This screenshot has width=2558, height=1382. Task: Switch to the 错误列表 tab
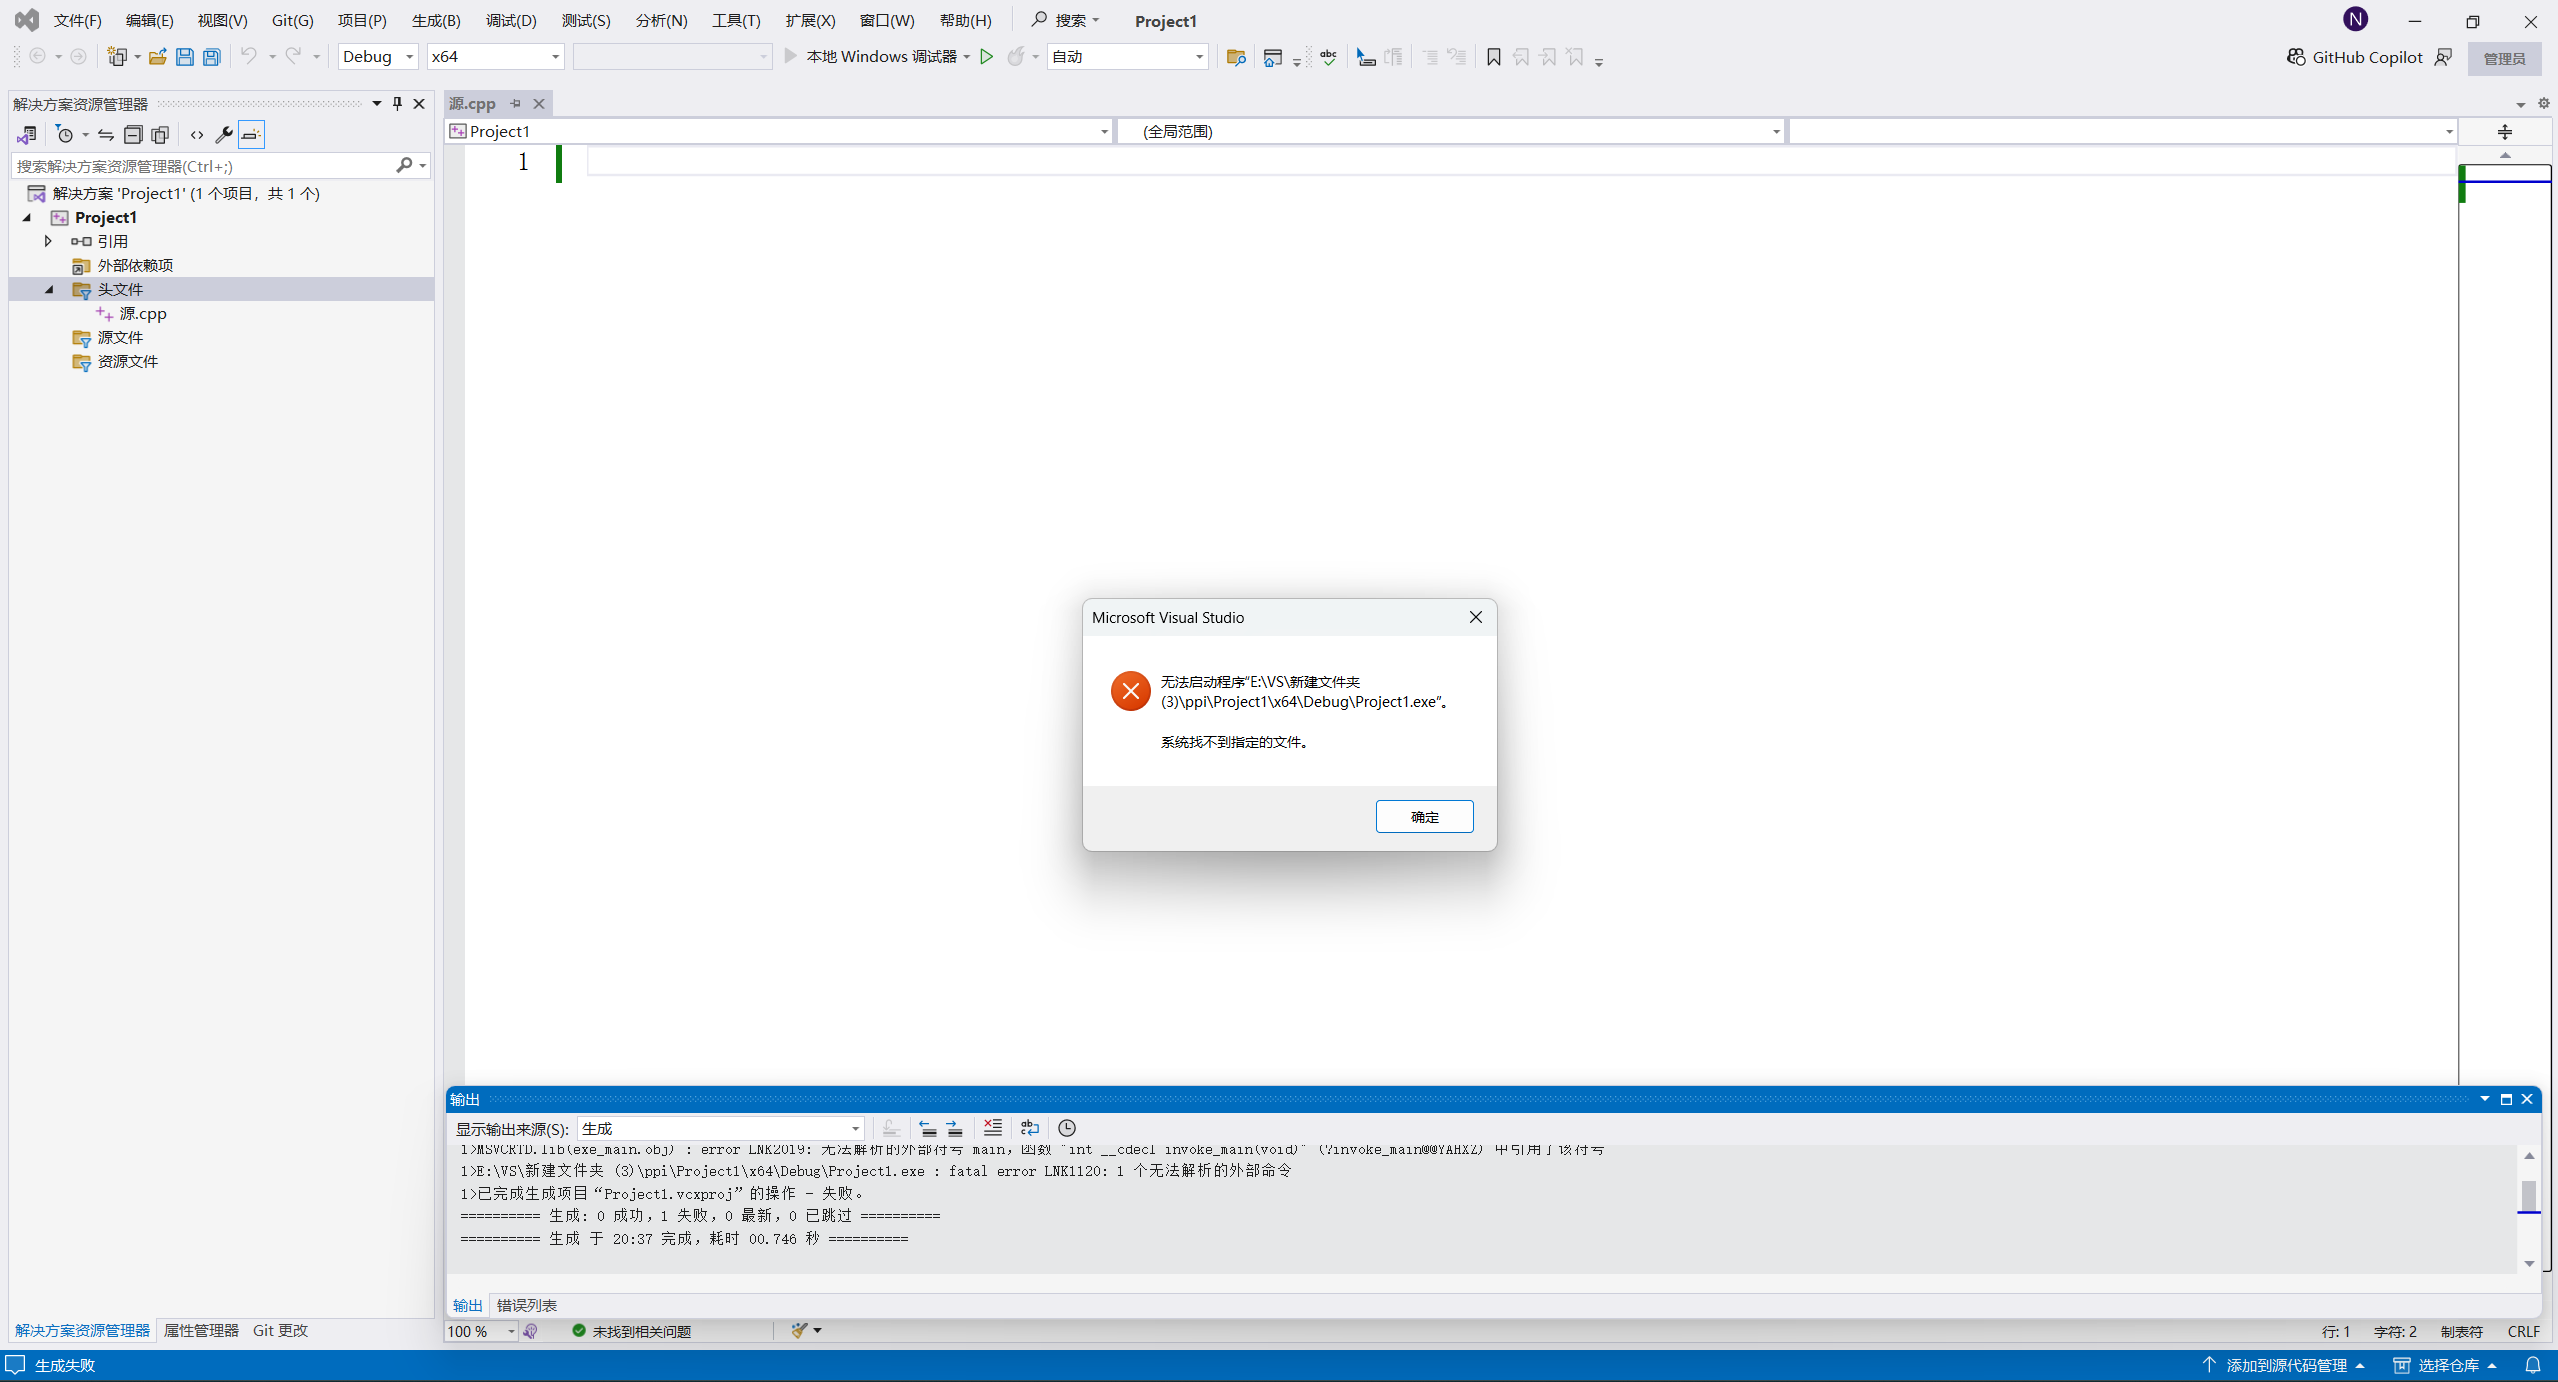pyautogui.click(x=527, y=1305)
